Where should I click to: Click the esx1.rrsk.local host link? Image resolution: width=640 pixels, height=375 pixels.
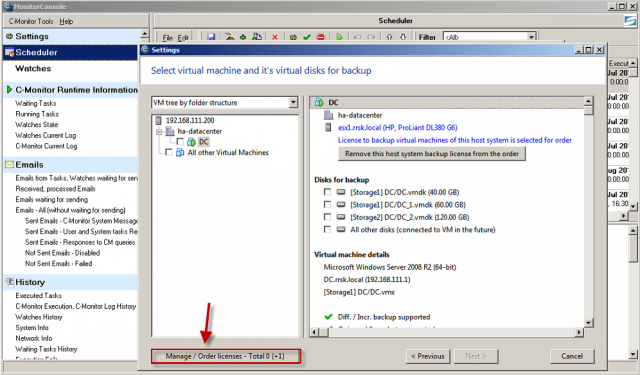[397, 128]
